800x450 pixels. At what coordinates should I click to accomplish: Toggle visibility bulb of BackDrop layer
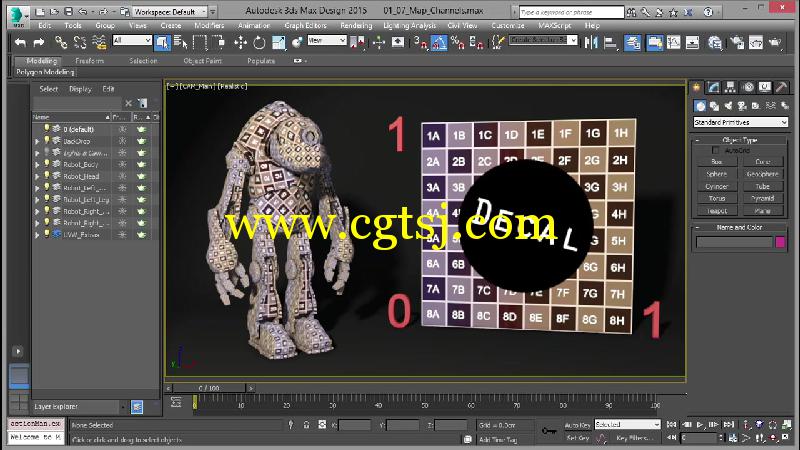(x=47, y=140)
